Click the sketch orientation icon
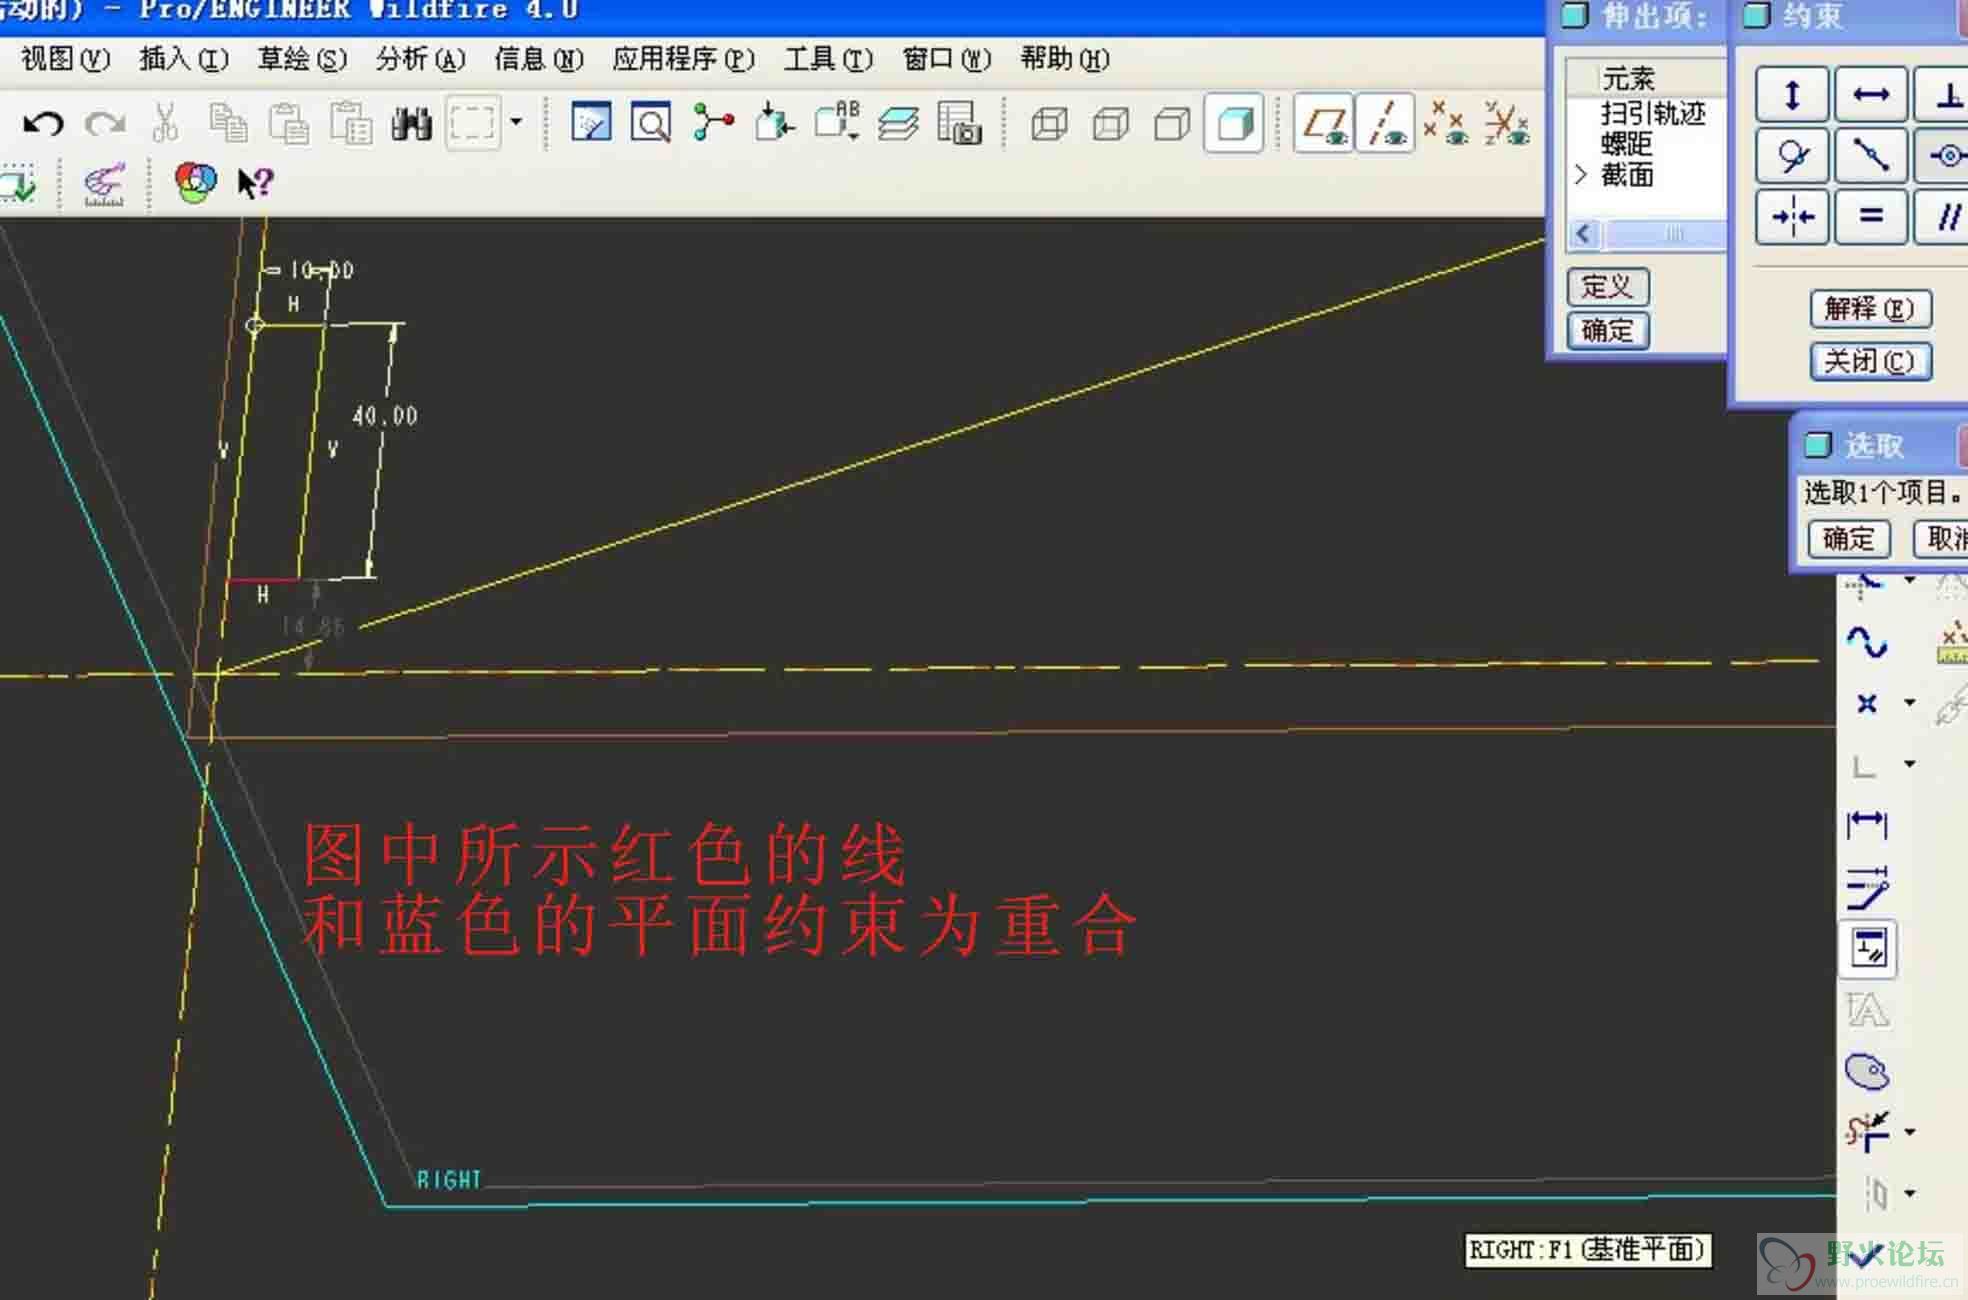Image resolution: width=1968 pixels, height=1300 pixels. 18,184
